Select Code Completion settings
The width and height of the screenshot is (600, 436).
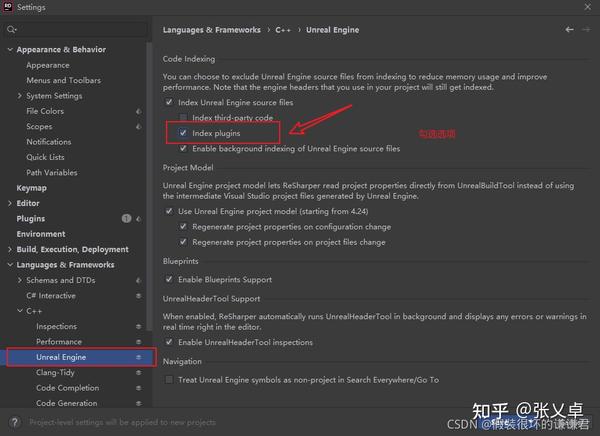(67, 388)
